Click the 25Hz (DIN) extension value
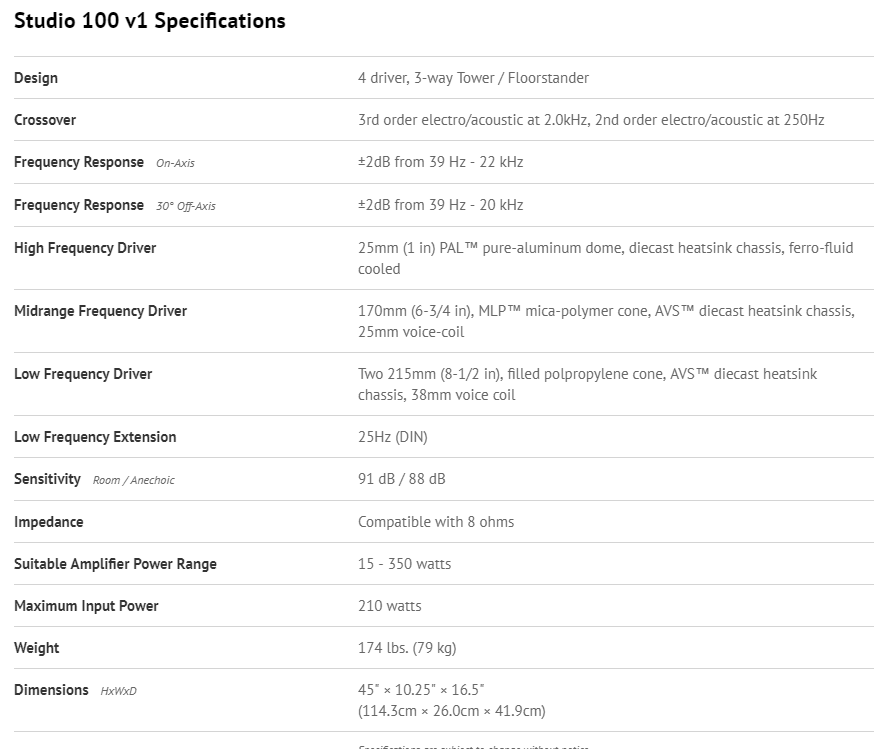879x749 pixels. (x=392, y=437)
